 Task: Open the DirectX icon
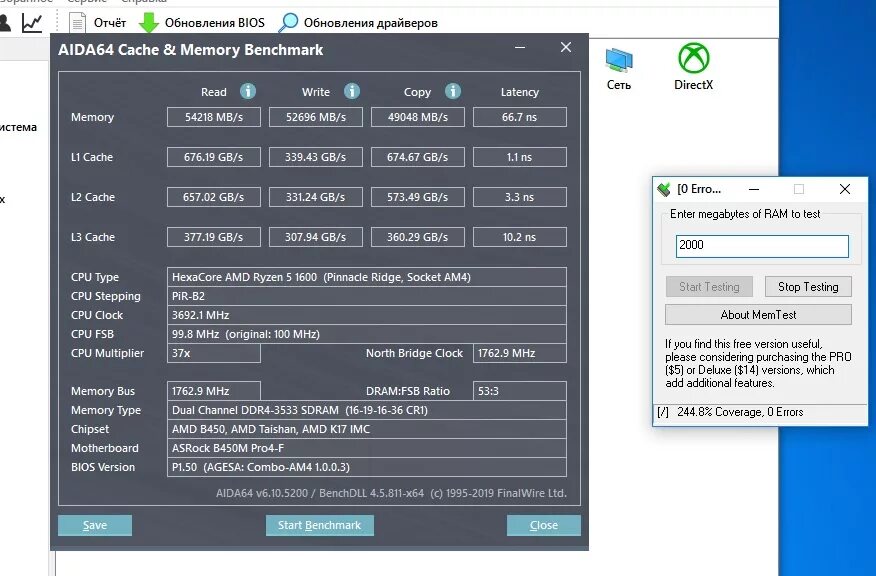693,67
